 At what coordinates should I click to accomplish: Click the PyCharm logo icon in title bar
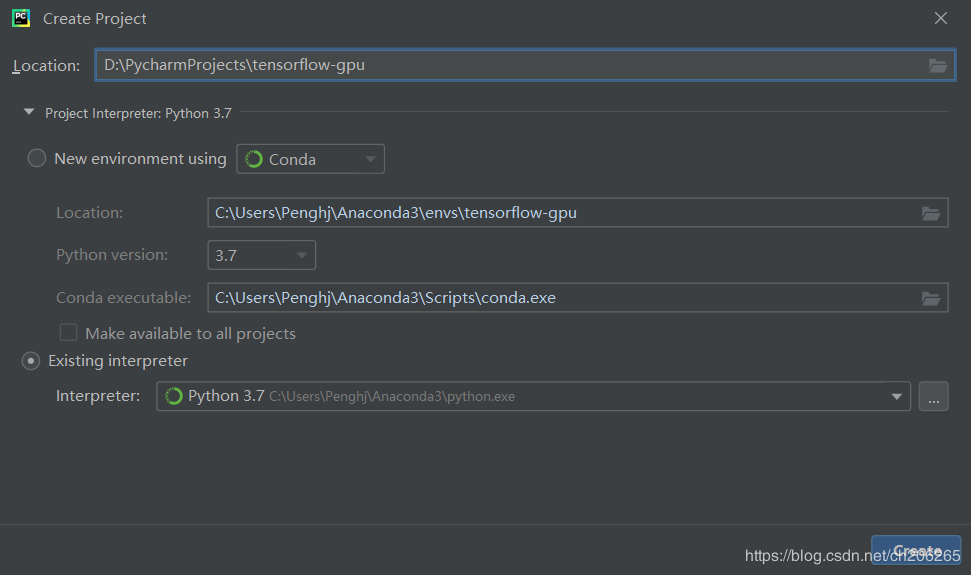[x=21, y=18]
